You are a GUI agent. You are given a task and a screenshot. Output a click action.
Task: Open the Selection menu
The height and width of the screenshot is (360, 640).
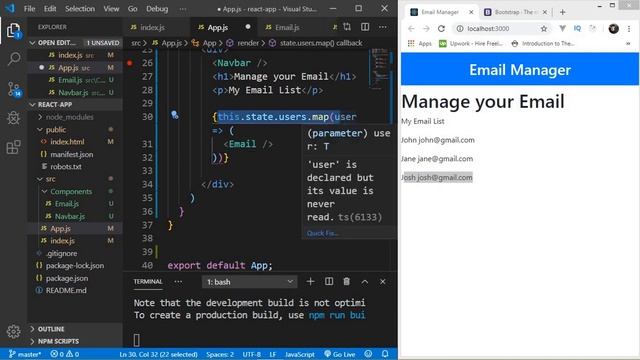coord(80,9)
